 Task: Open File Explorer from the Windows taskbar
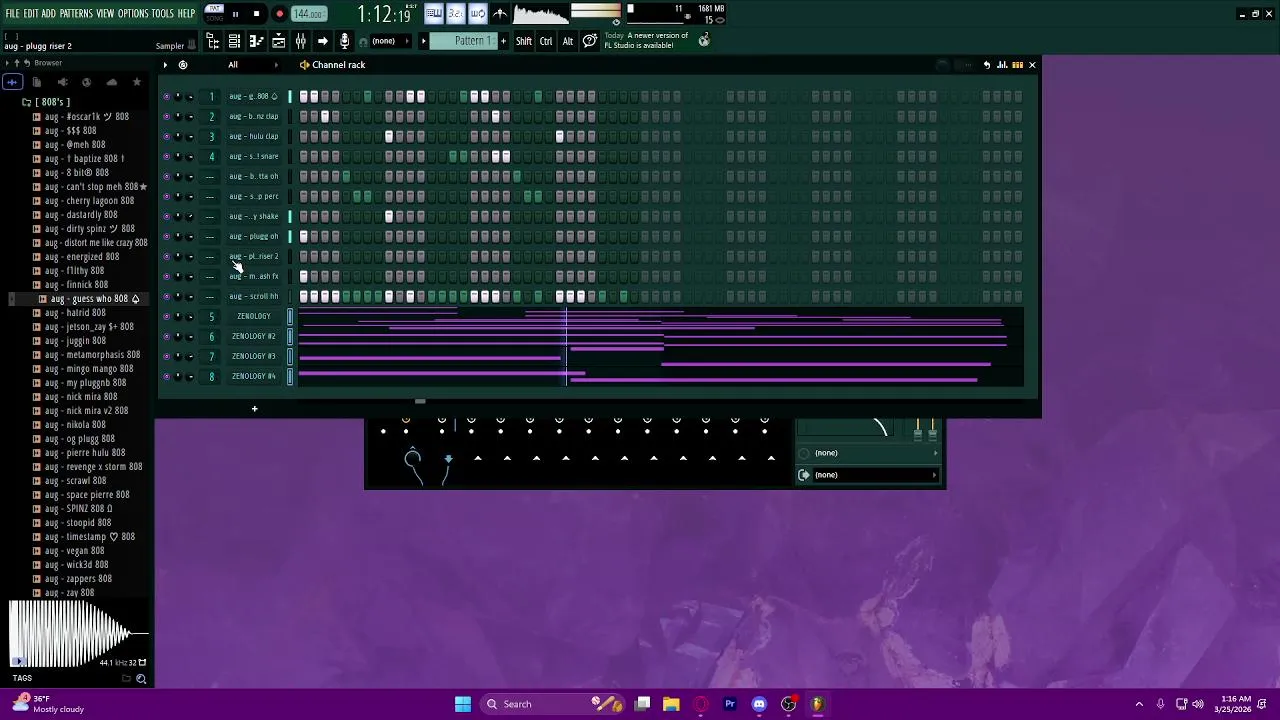671,704
